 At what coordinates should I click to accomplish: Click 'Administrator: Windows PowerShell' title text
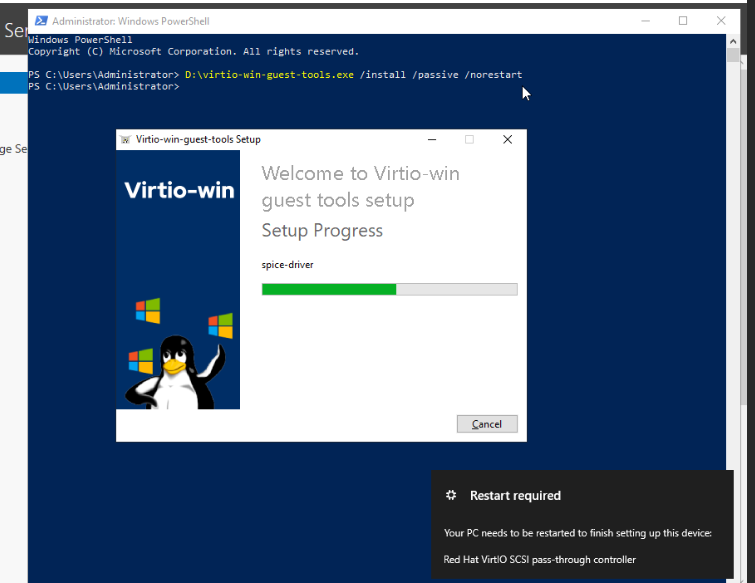point(131,21)
